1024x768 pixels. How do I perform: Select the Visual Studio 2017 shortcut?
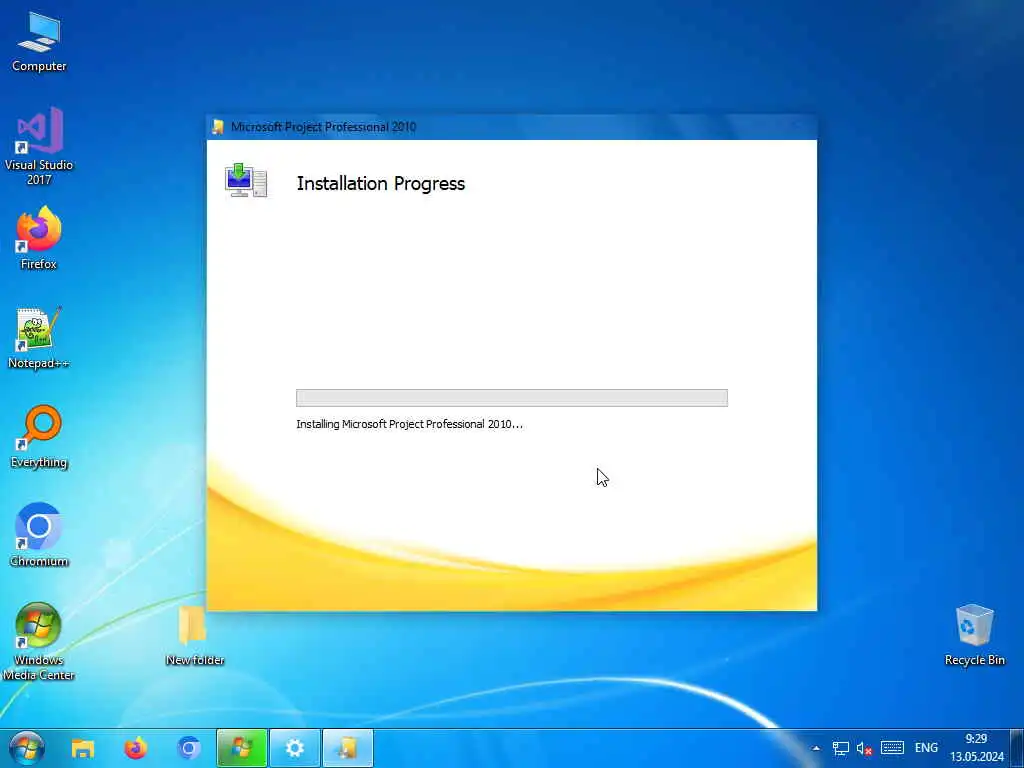coord(39,146)
